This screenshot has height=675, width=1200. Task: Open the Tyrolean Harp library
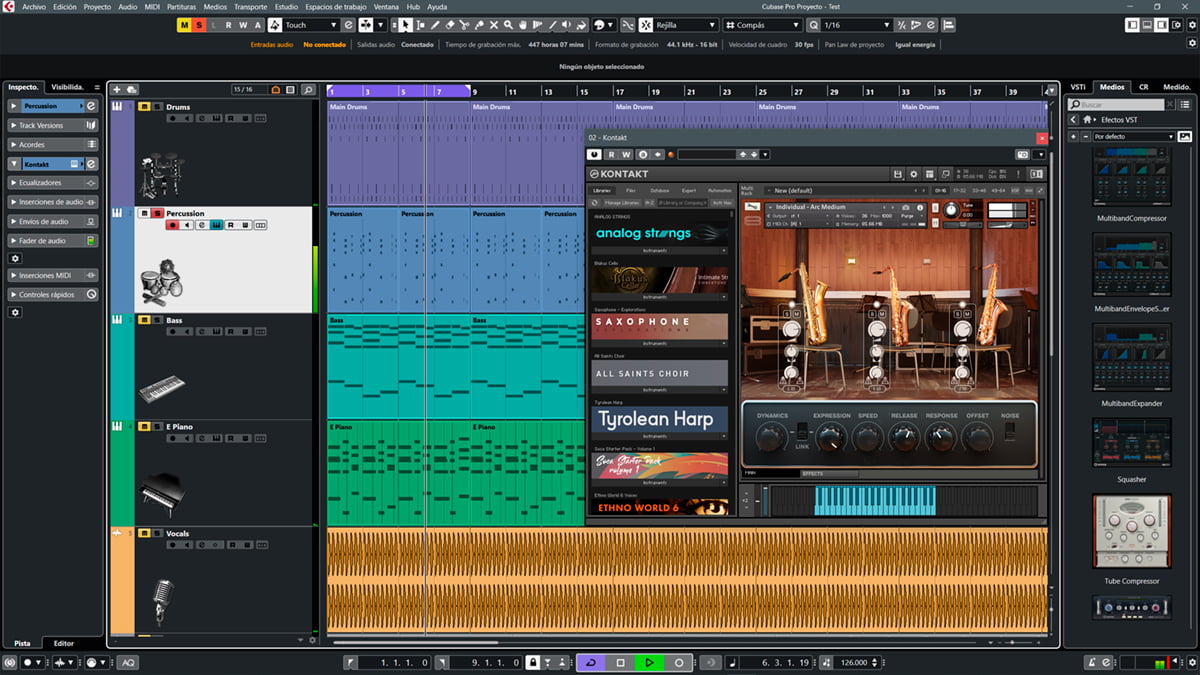point(660,419)
